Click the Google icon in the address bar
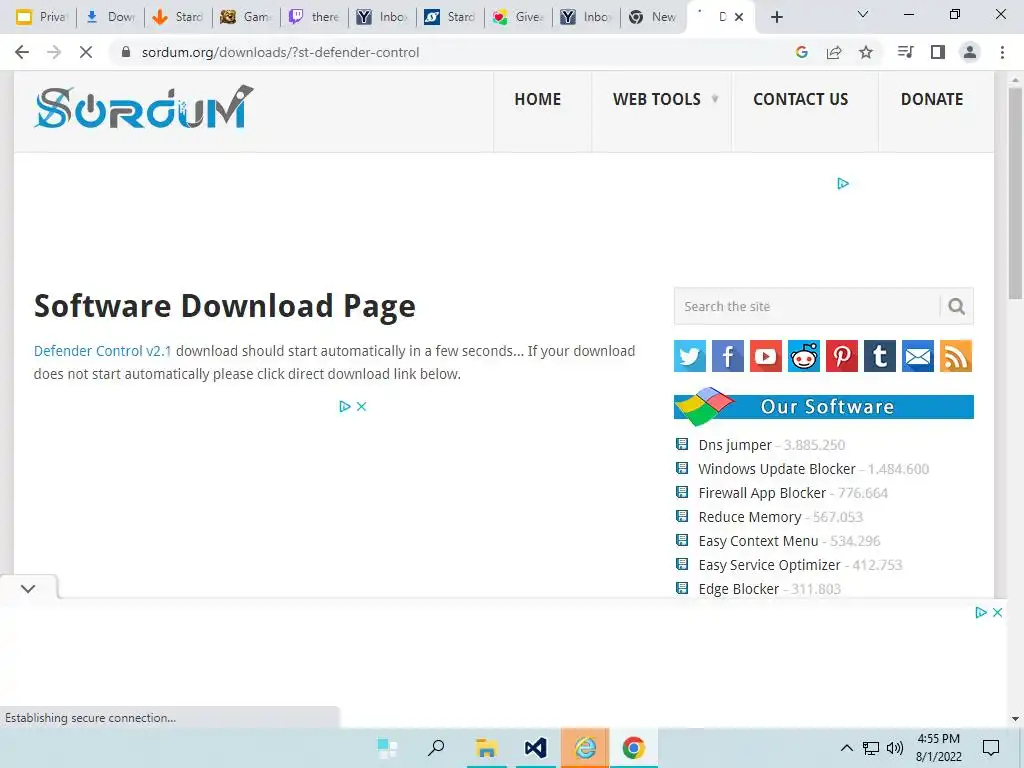 click(802, 52)
